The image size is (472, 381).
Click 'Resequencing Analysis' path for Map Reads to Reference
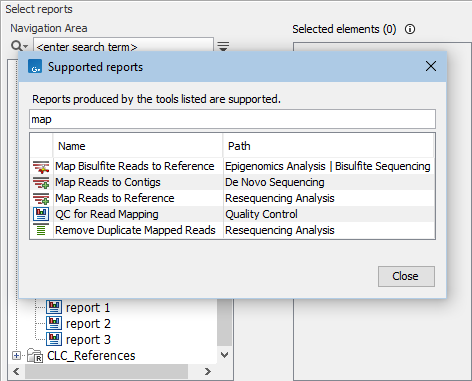(280, 198)
